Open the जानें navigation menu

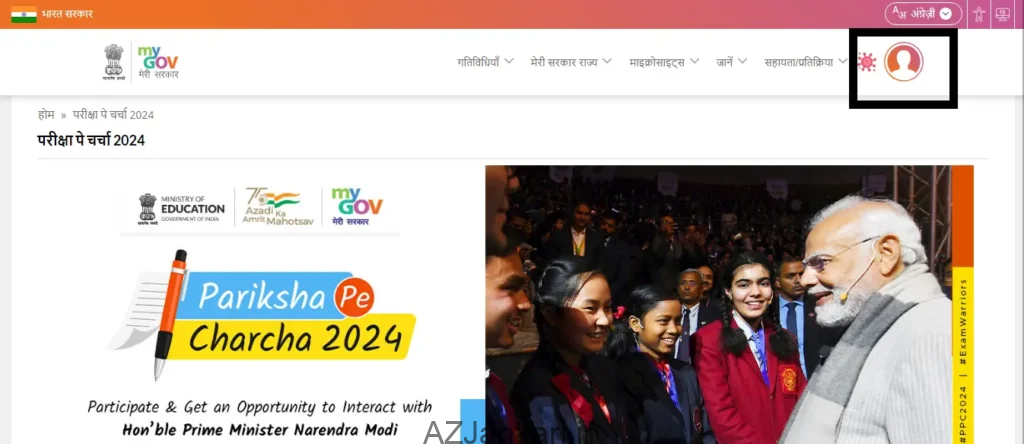pos(731,62)
